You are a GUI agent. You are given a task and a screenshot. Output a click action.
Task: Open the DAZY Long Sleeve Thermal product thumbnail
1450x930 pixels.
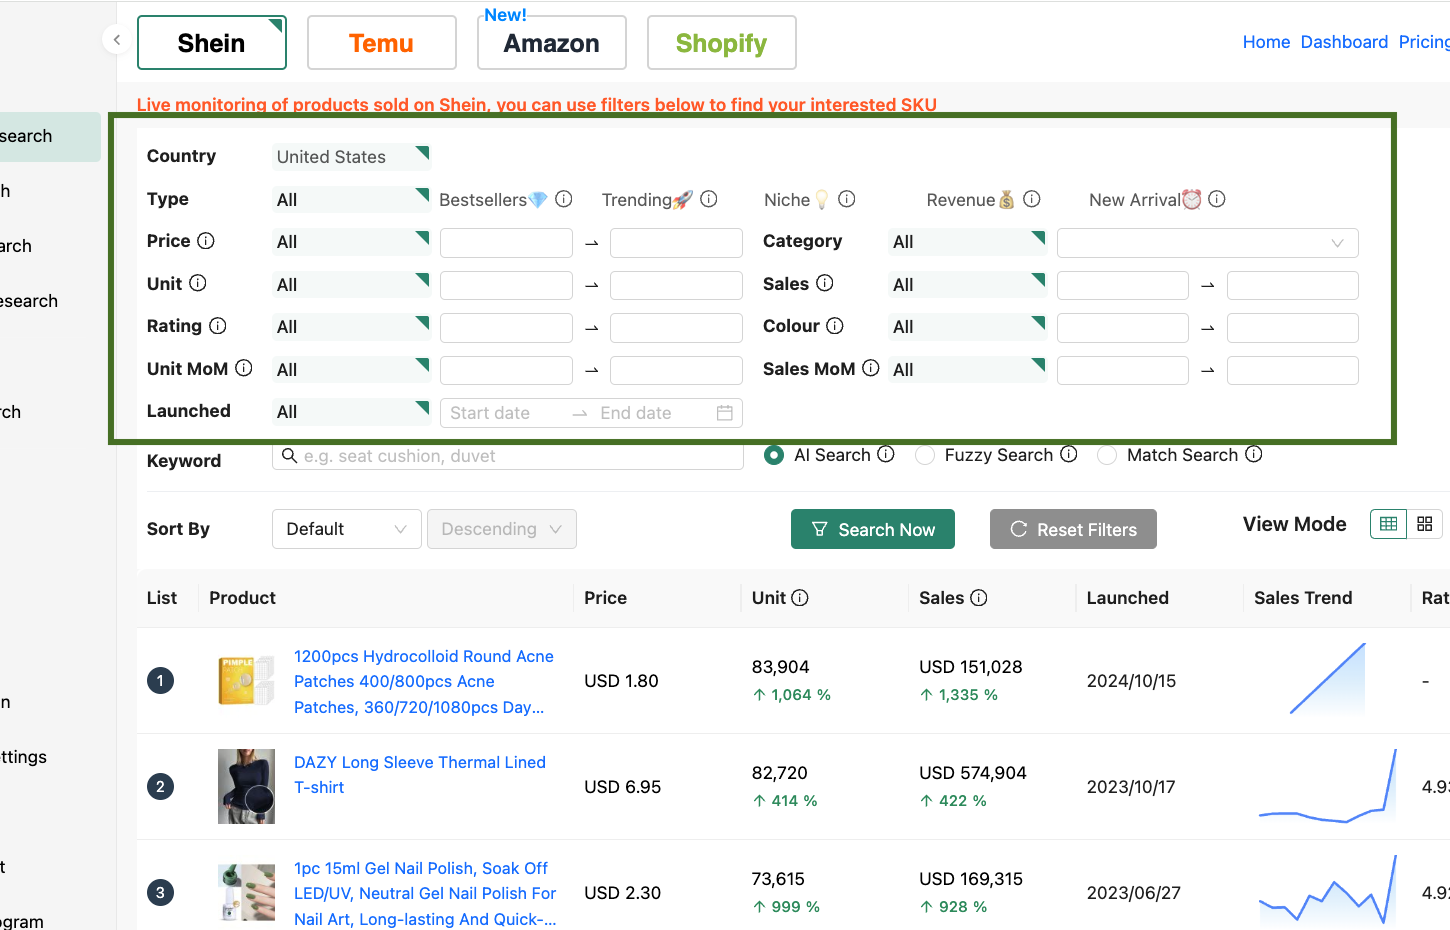tap(246, 786)
